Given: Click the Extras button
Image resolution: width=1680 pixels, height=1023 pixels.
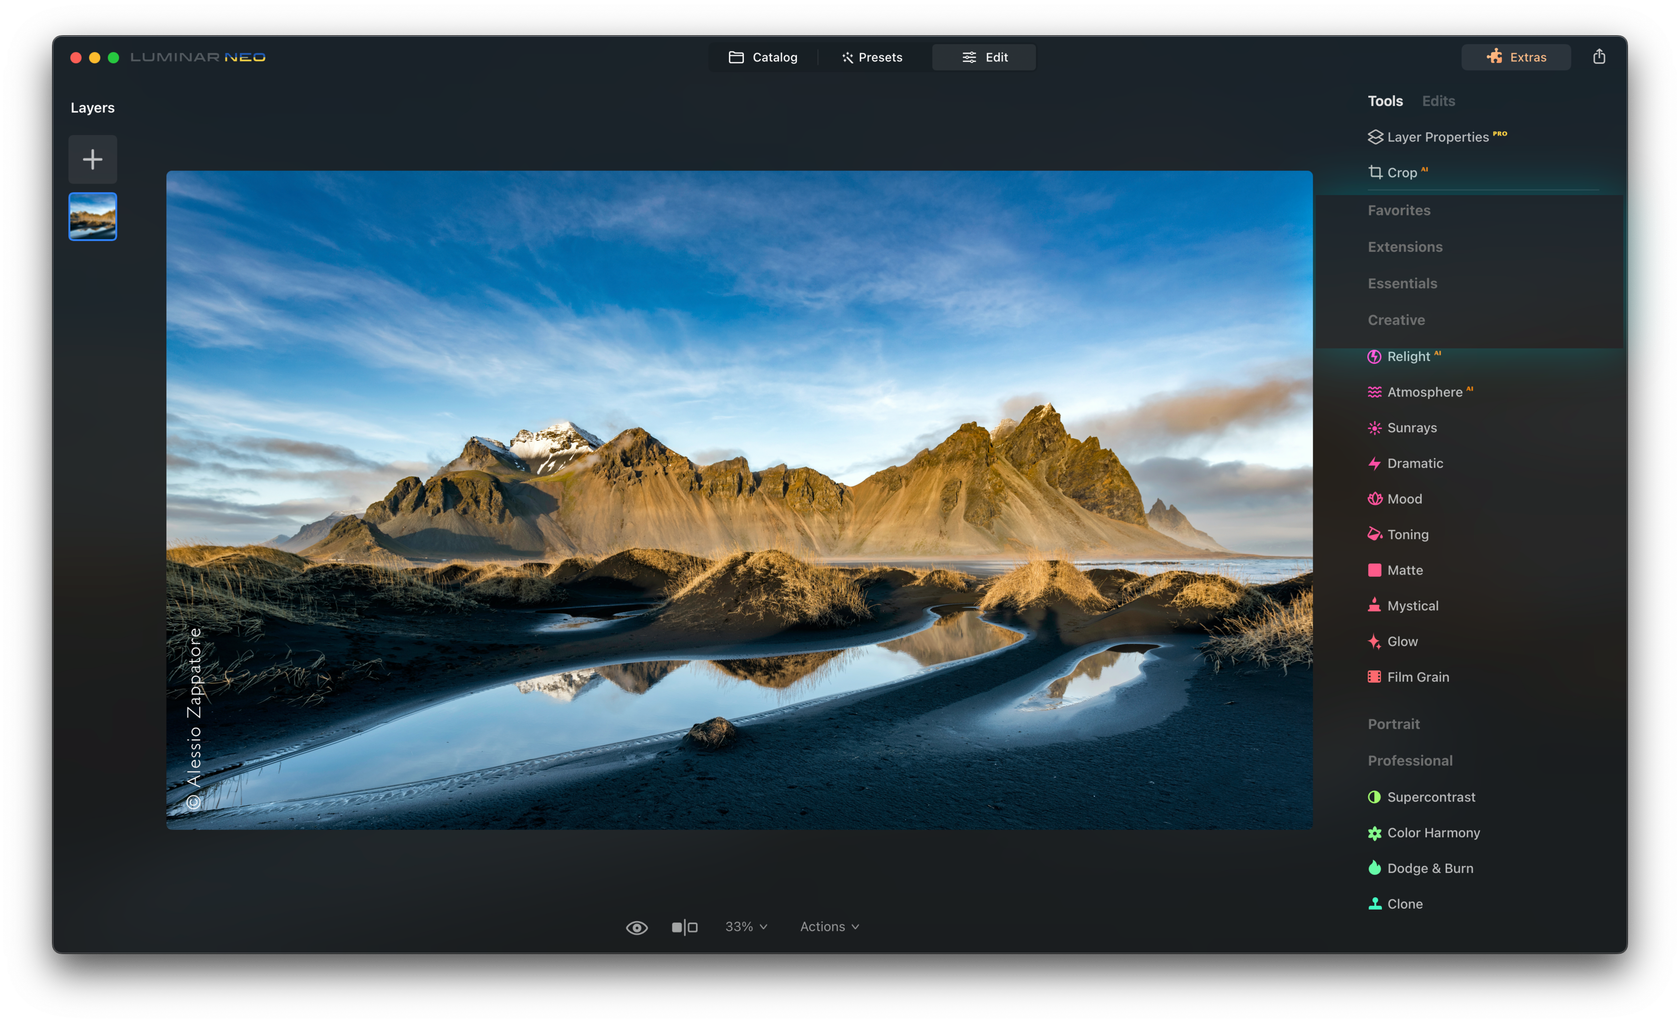Looking at the screenshot, I should pos(1515,57).
